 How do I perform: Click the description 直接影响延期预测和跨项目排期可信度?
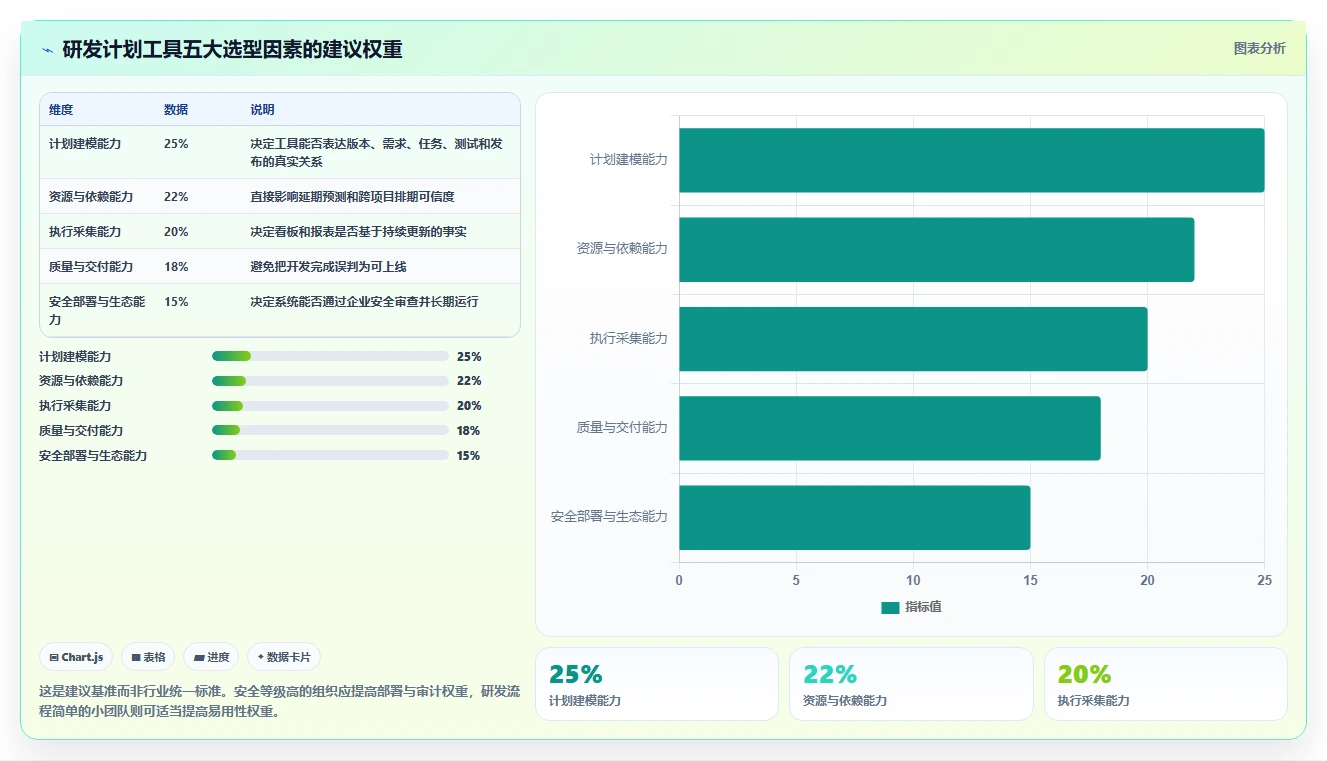pyautogui.click(x=353, y=197)
